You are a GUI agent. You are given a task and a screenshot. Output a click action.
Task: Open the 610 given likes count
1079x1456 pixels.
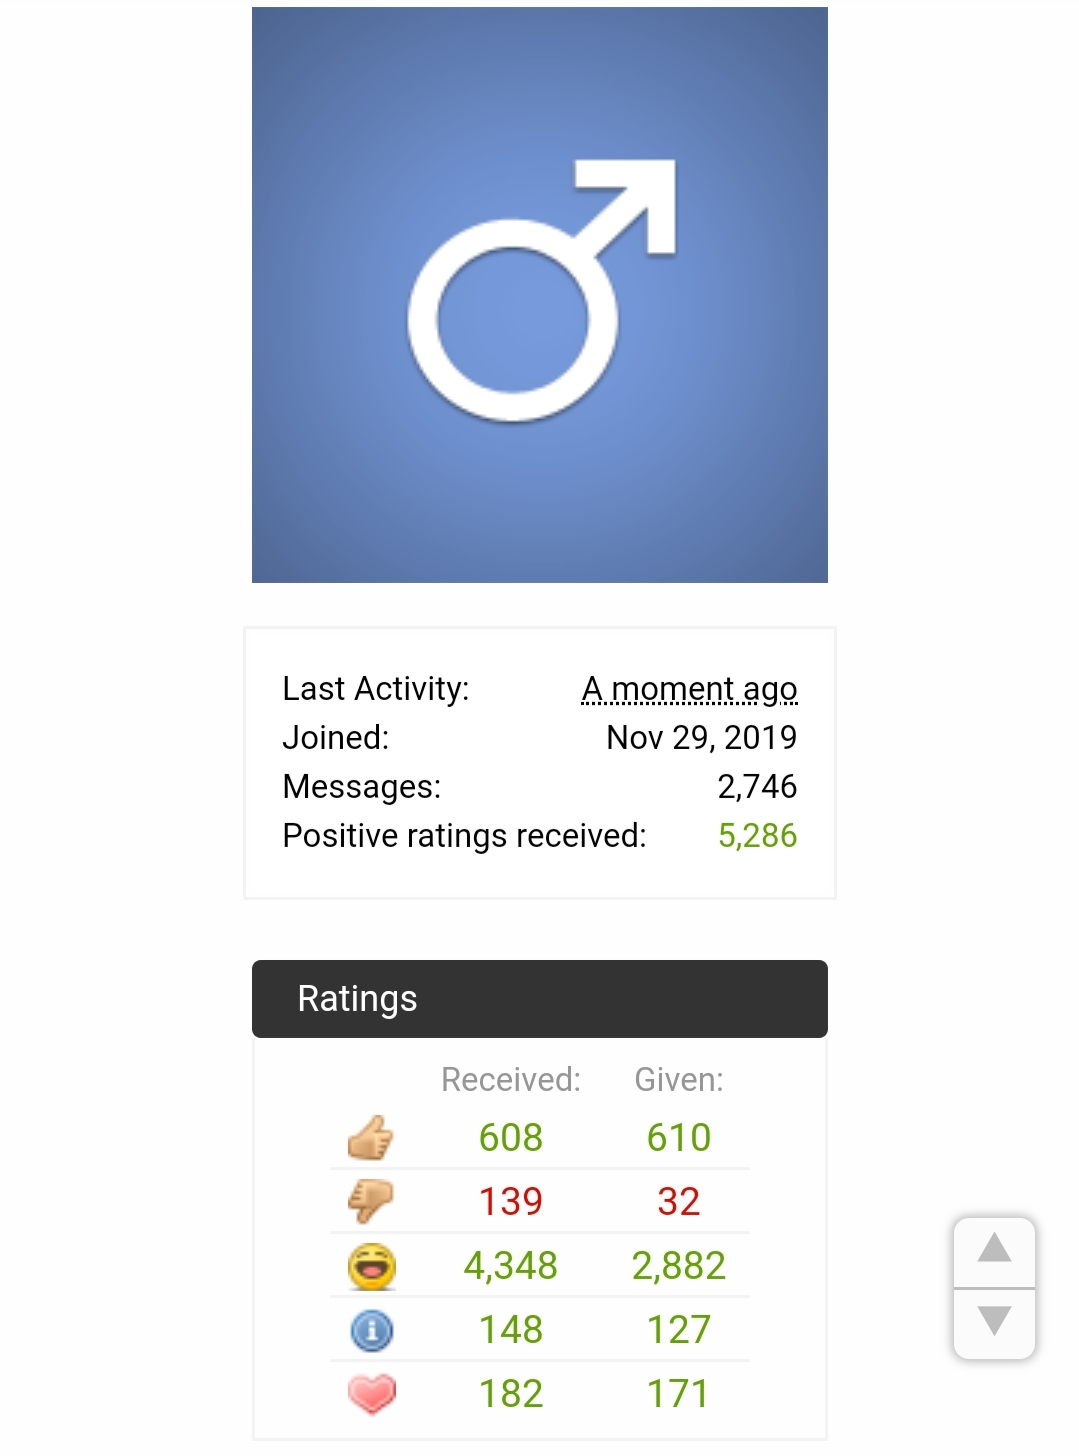(678, 1138)
